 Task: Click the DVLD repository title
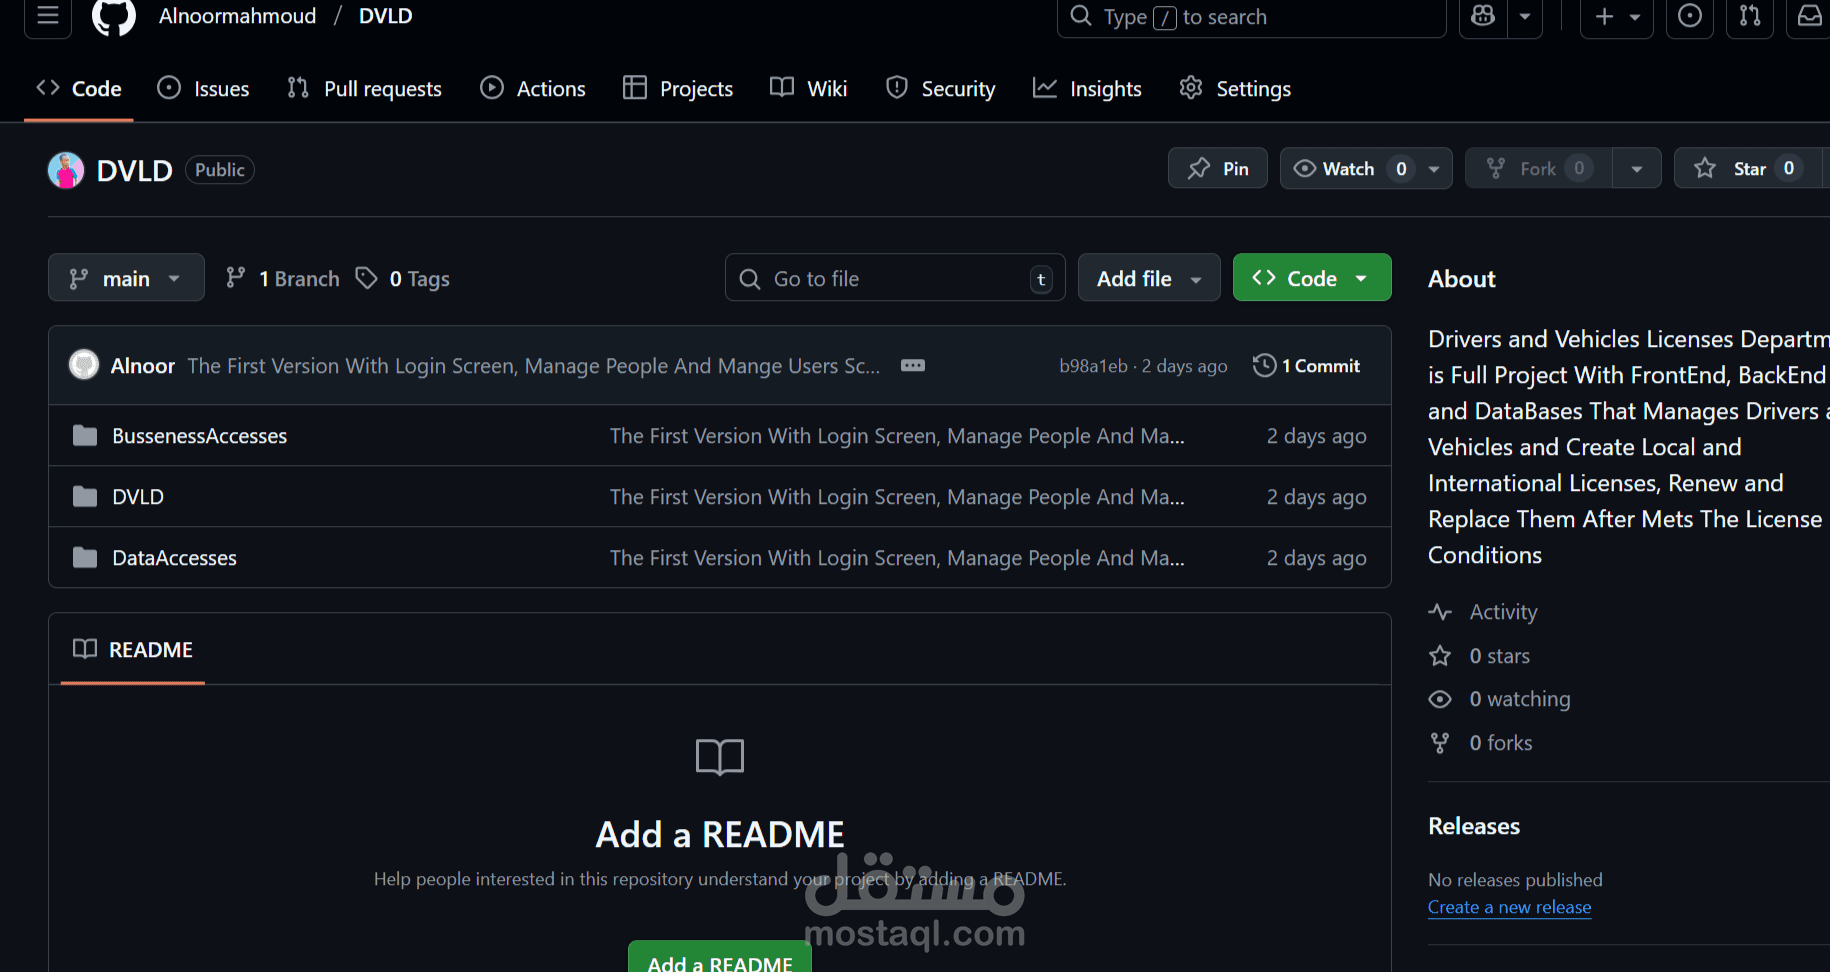[135, 170]
